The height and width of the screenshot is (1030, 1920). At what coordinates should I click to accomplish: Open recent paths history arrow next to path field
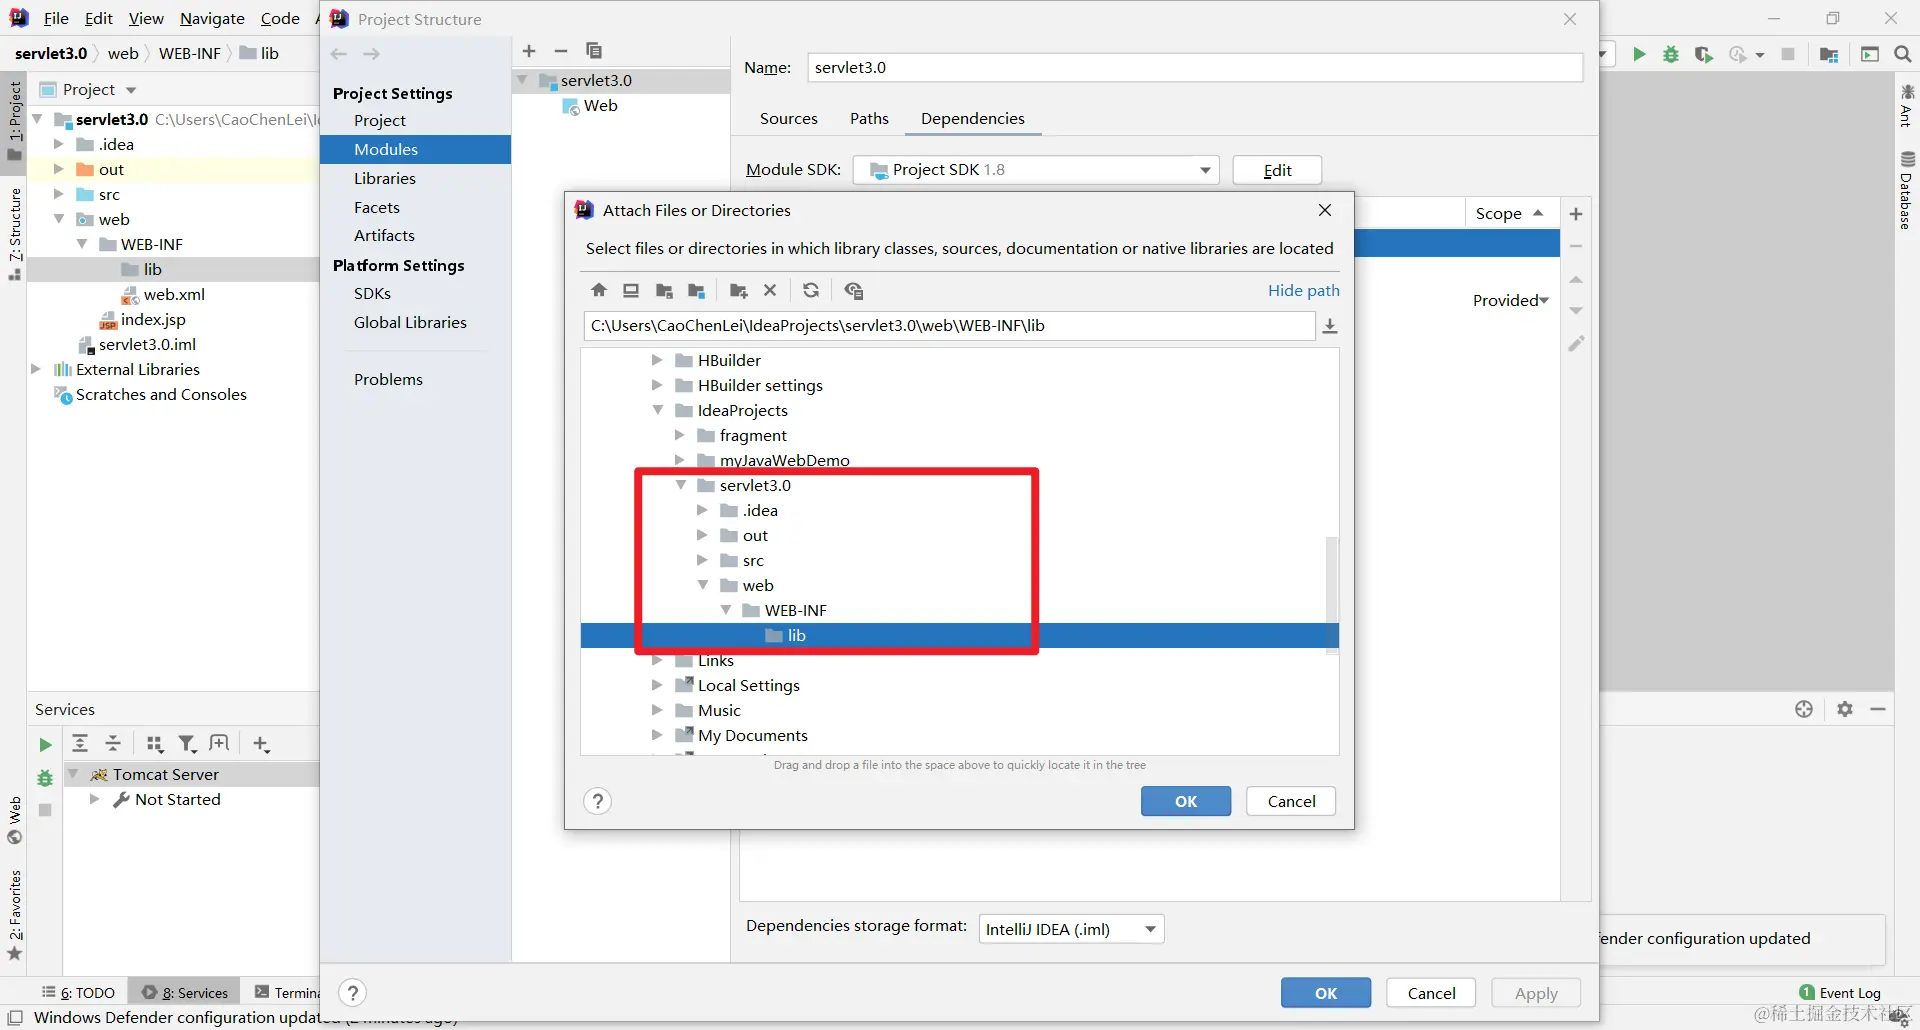click(x=1330, y=326)
